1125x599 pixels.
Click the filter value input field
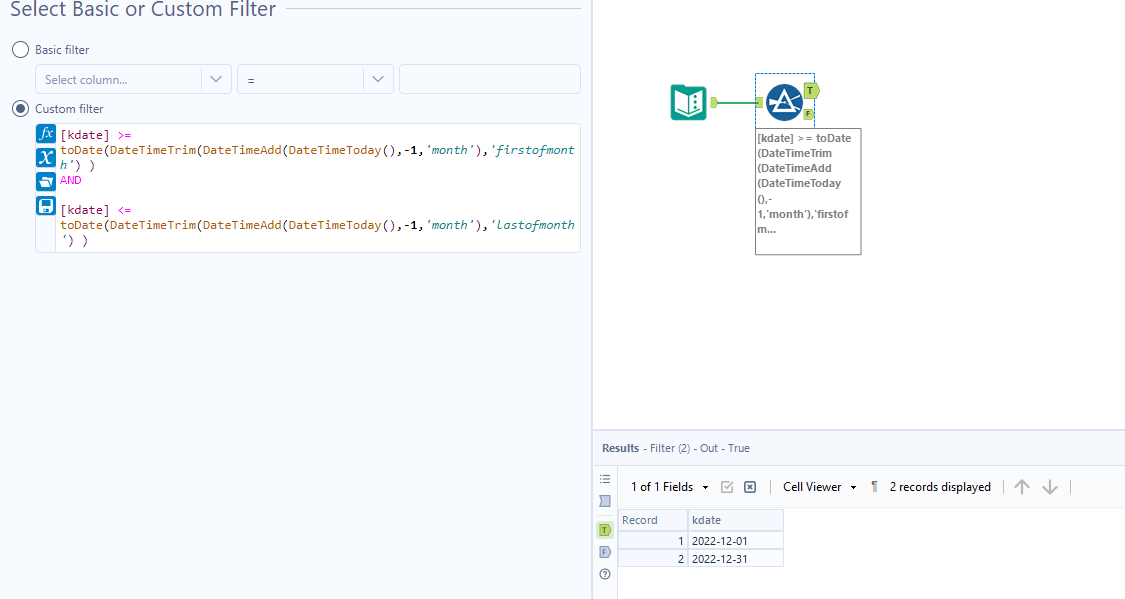point(489,79)
